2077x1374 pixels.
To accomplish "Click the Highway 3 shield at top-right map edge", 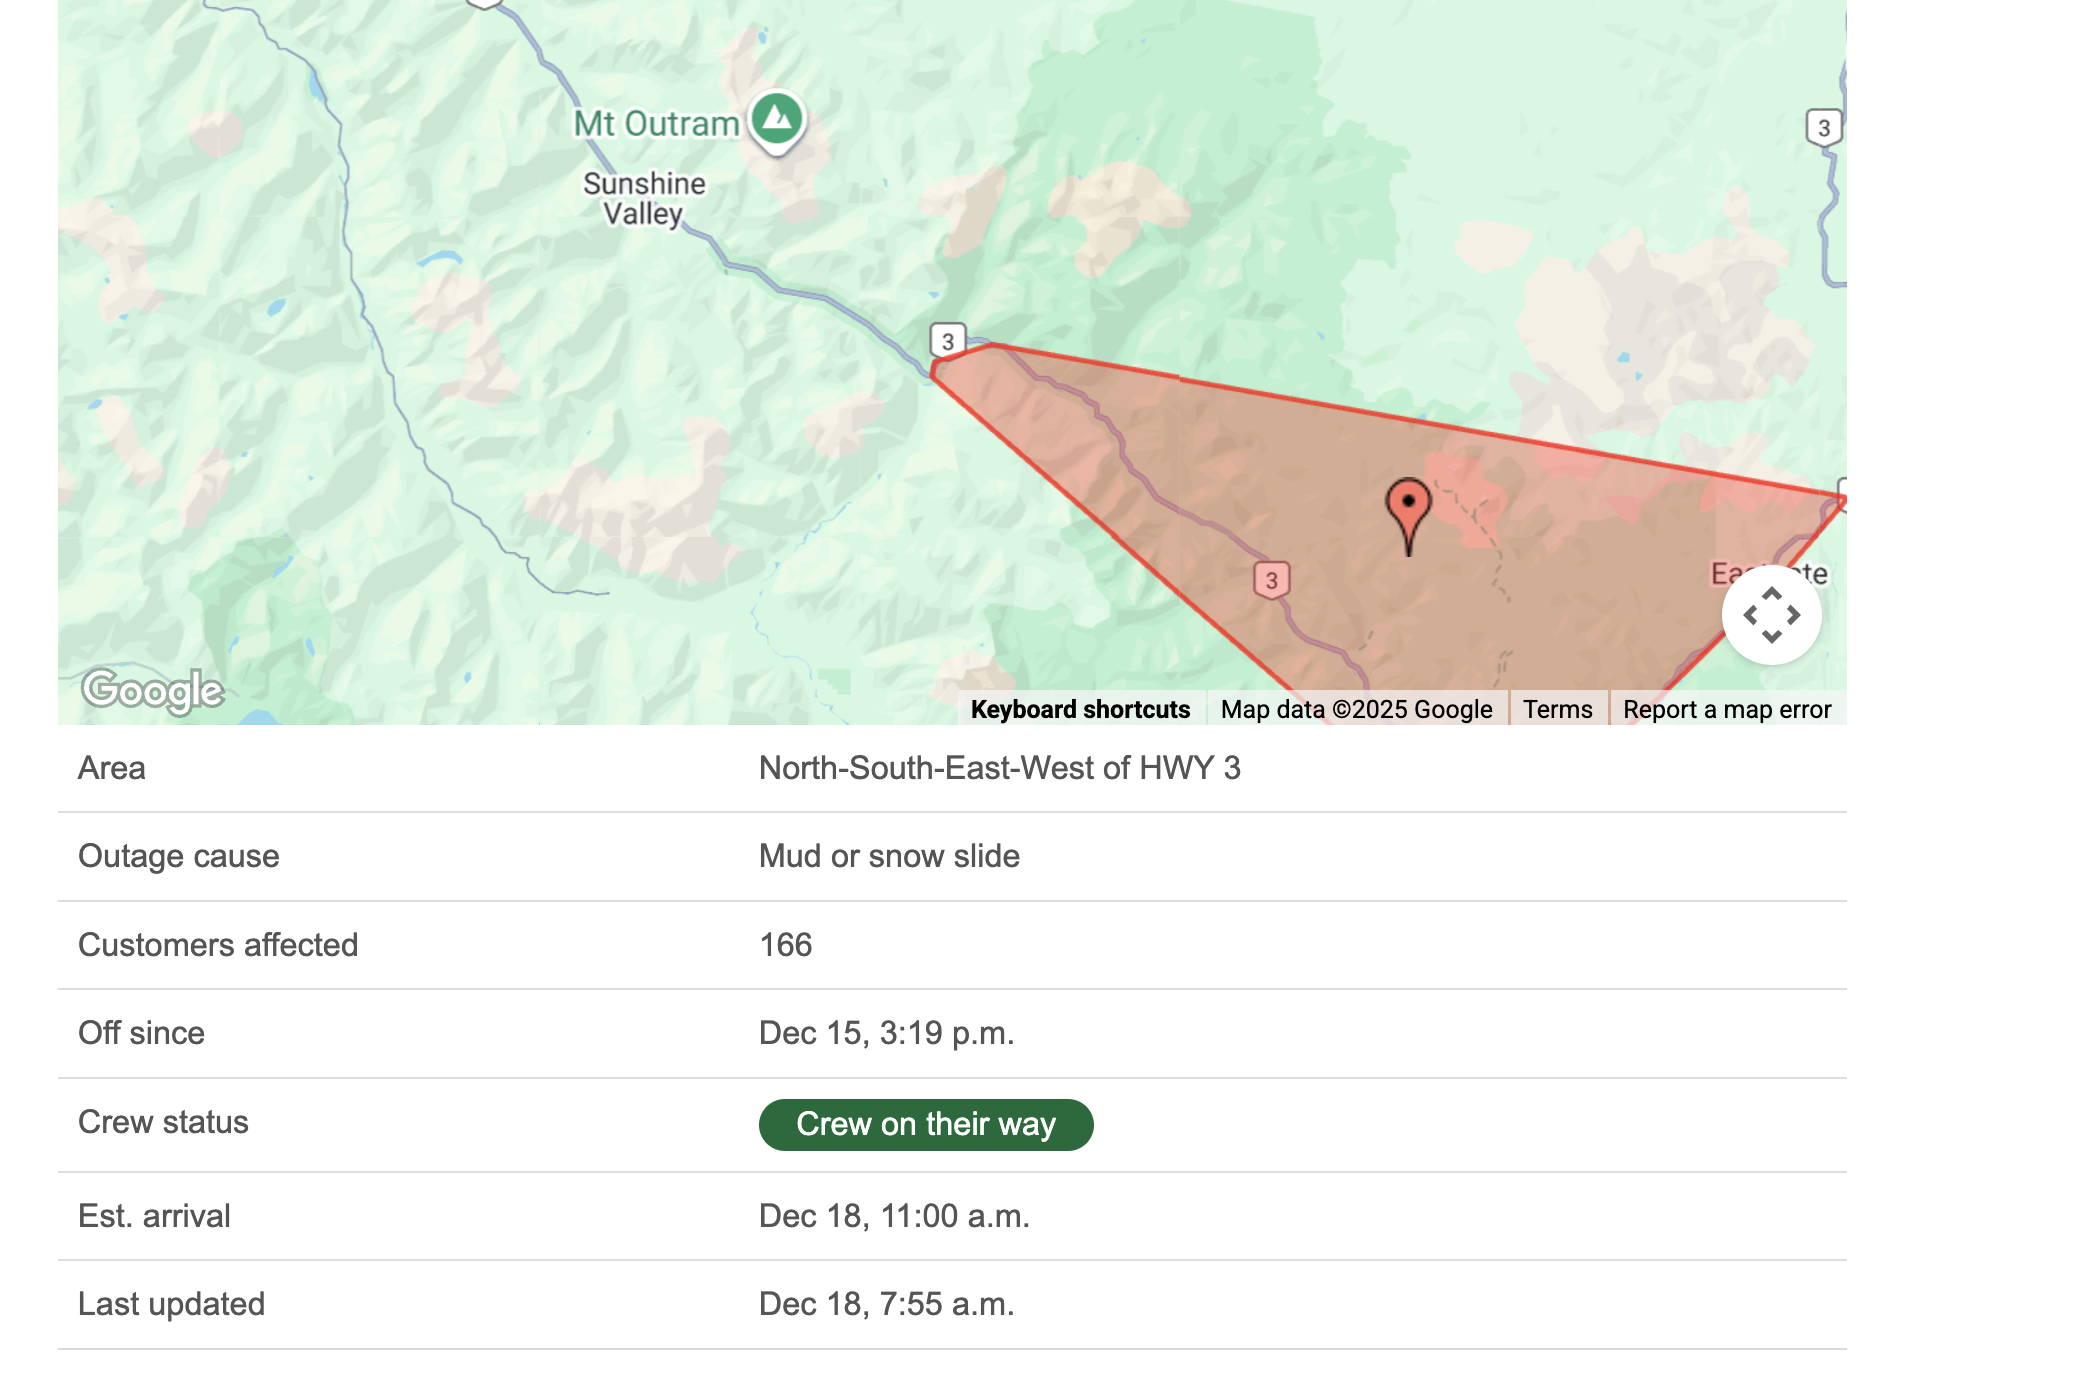I will point(1824,128).
